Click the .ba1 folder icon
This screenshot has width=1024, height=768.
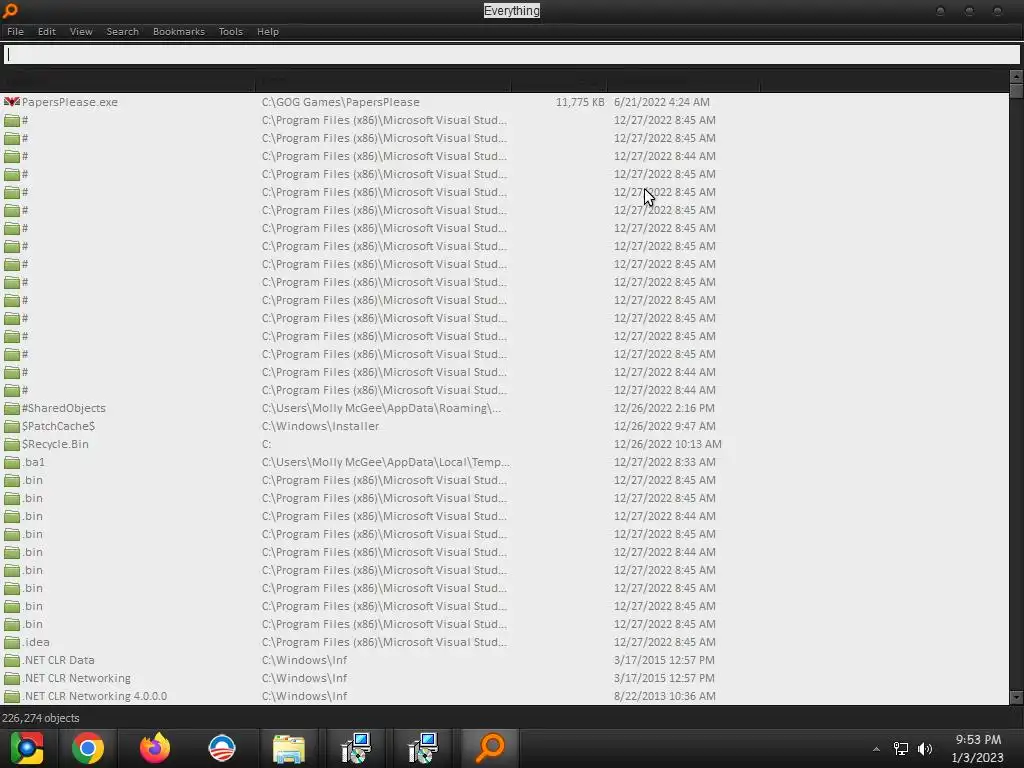pos(12,462)
